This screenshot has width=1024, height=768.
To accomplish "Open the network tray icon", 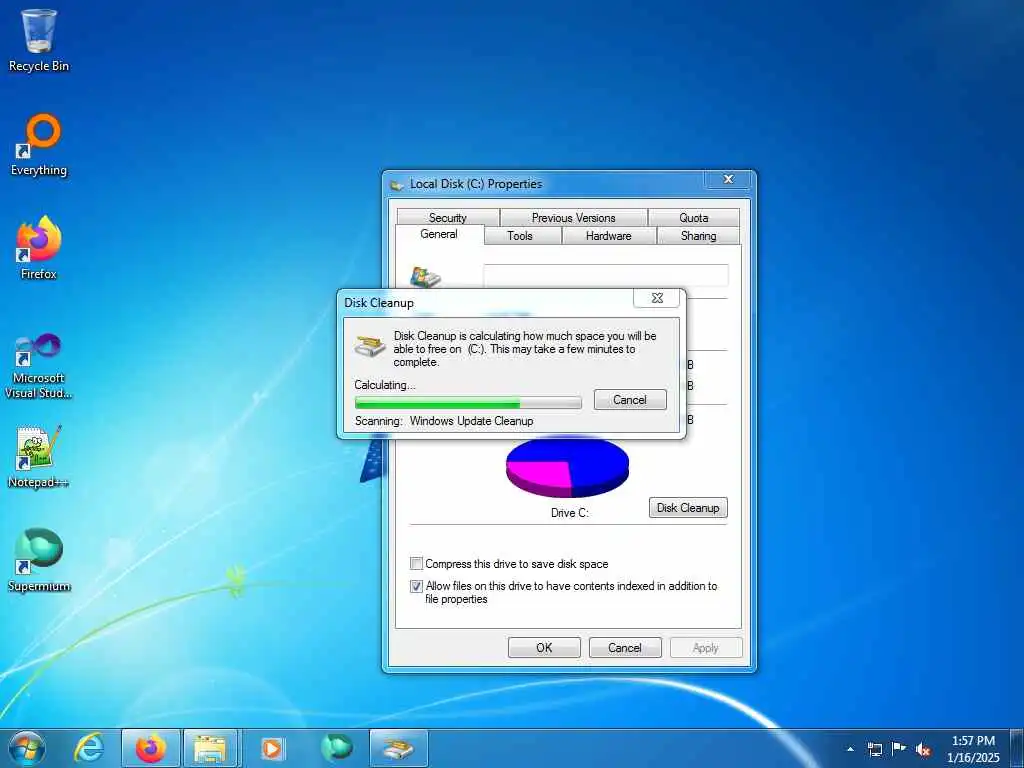I will (x=874, y=749).
